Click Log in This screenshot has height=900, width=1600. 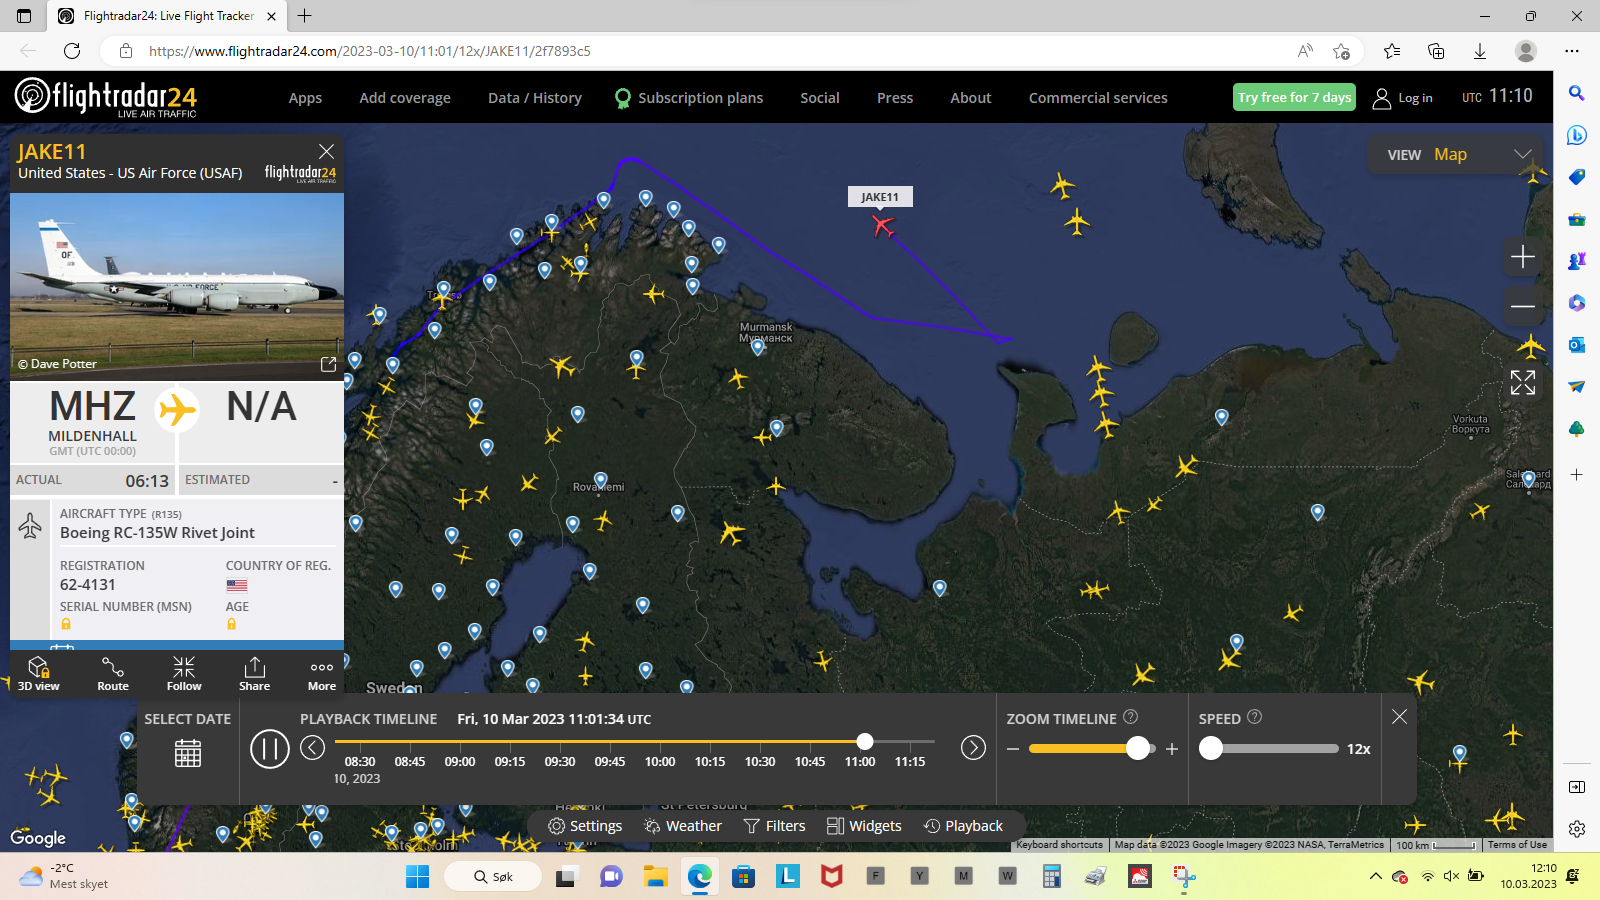click(x=1403, y=98)
